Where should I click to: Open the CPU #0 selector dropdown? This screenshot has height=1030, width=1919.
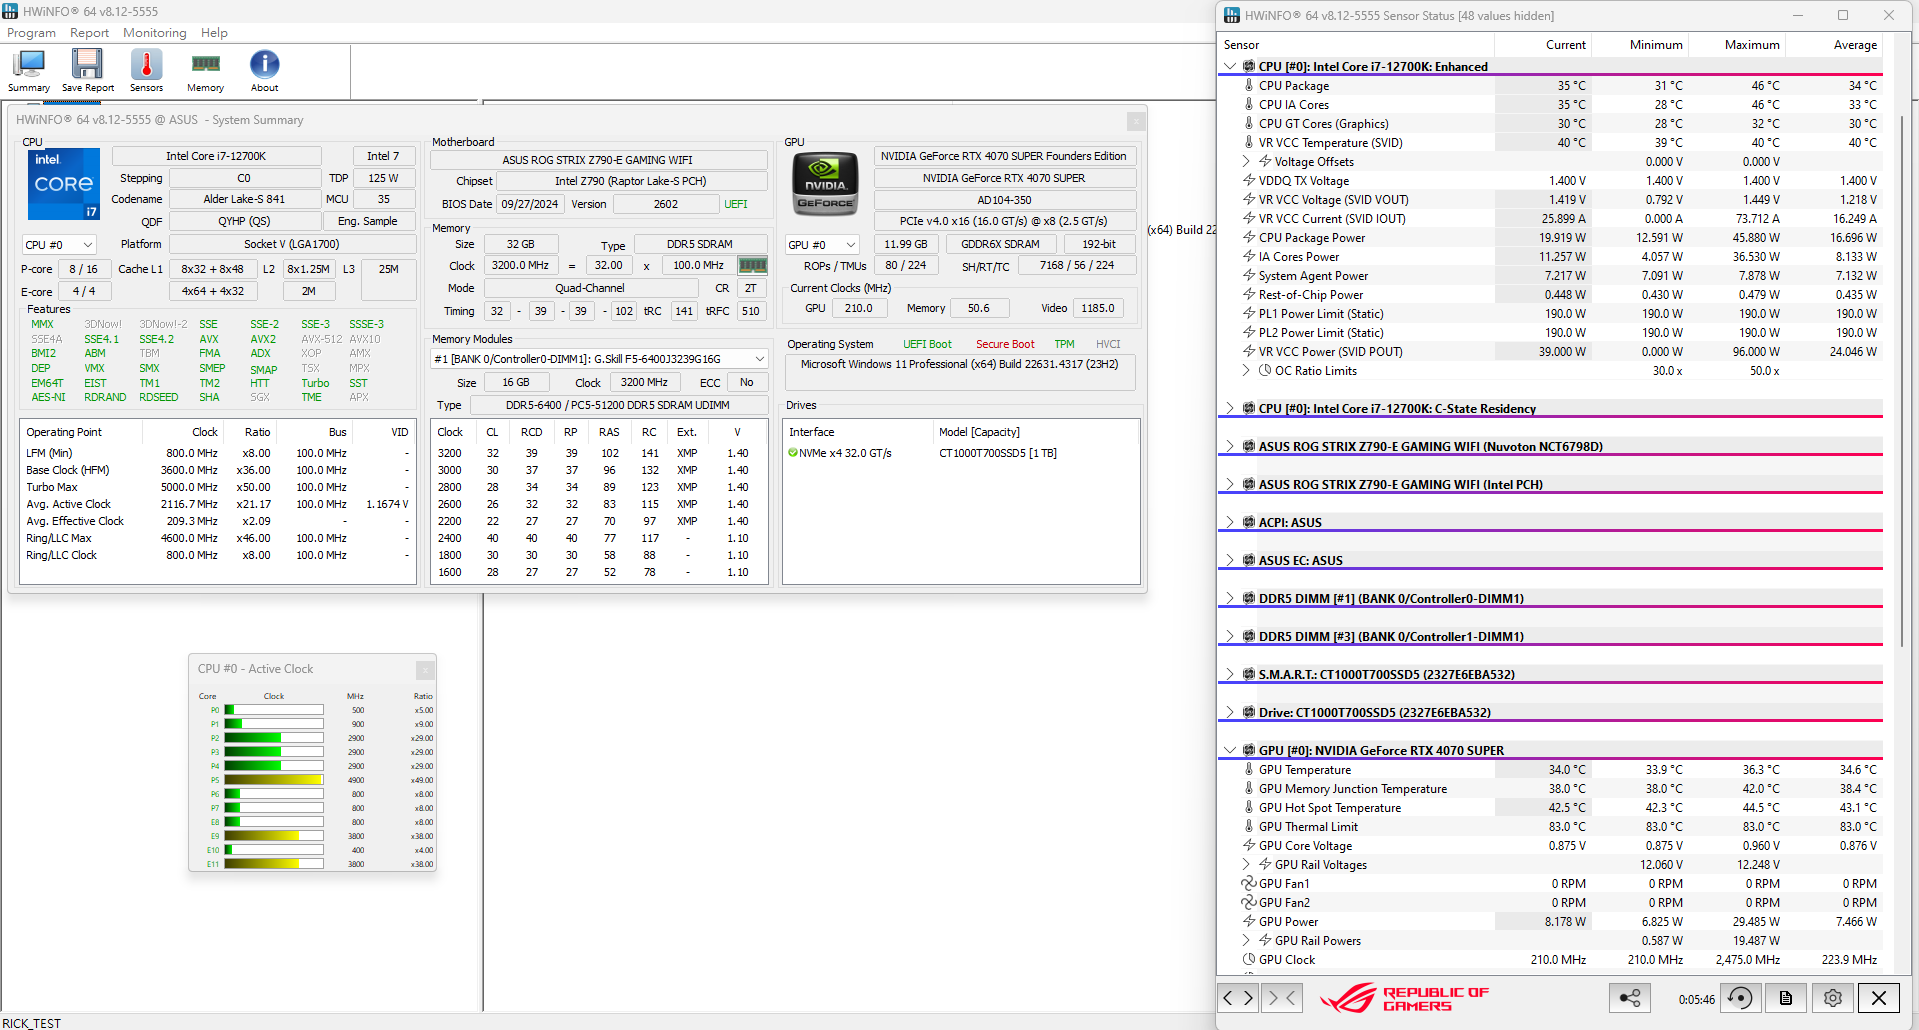pos(59,245)
